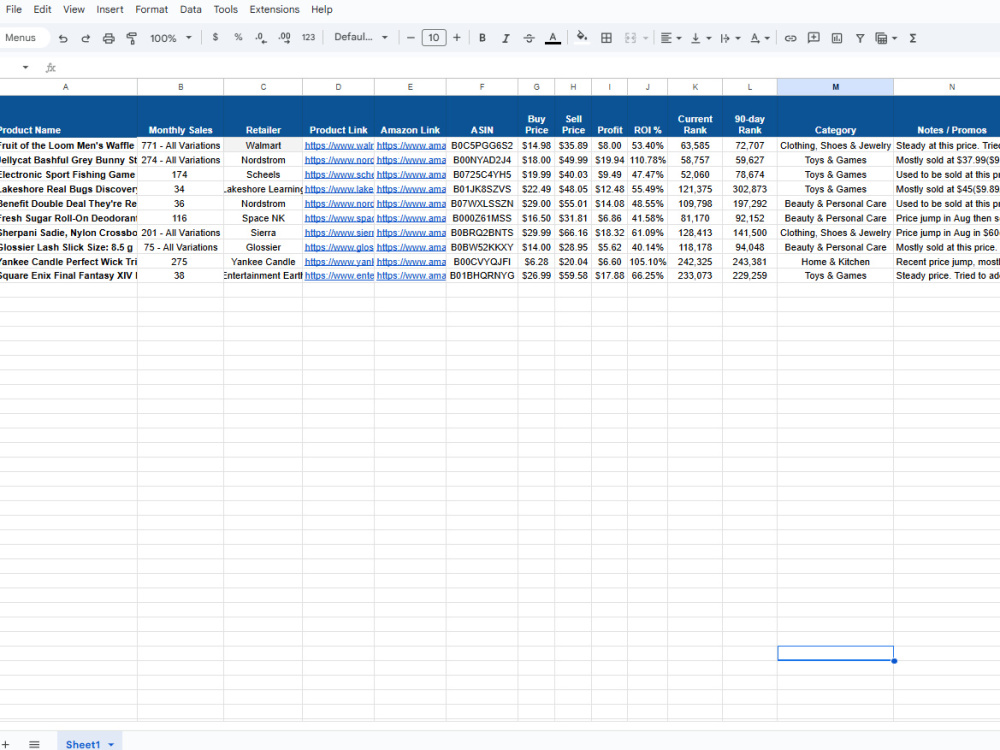Print the spreadsheet with printer icon
This screenshot has width=1000, height=750.
point(108,38)
